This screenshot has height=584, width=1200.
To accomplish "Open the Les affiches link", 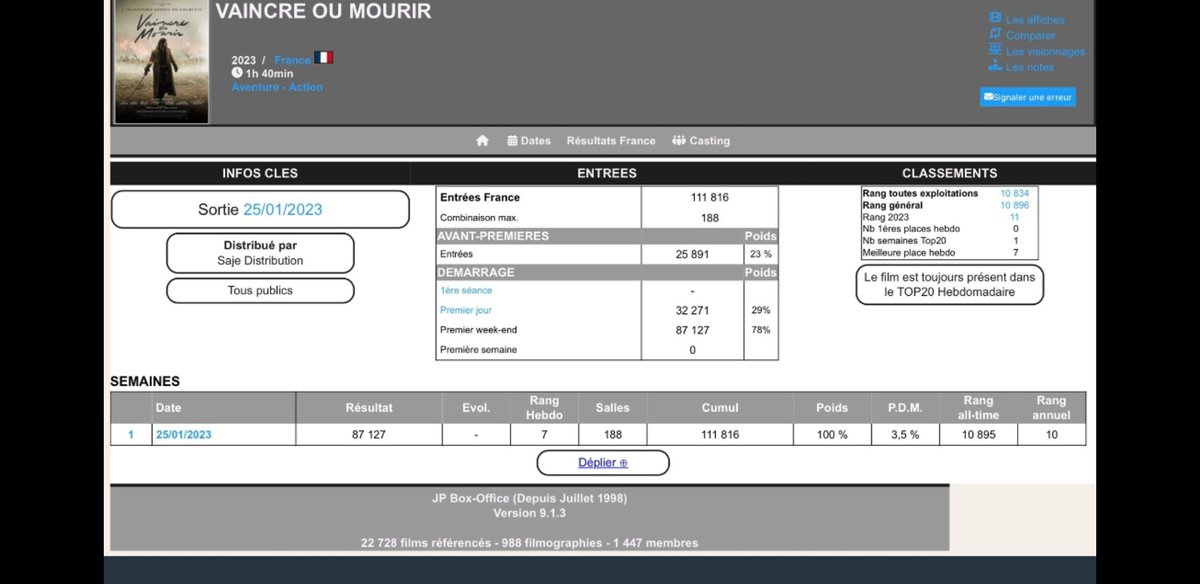I will point(1035,20).
